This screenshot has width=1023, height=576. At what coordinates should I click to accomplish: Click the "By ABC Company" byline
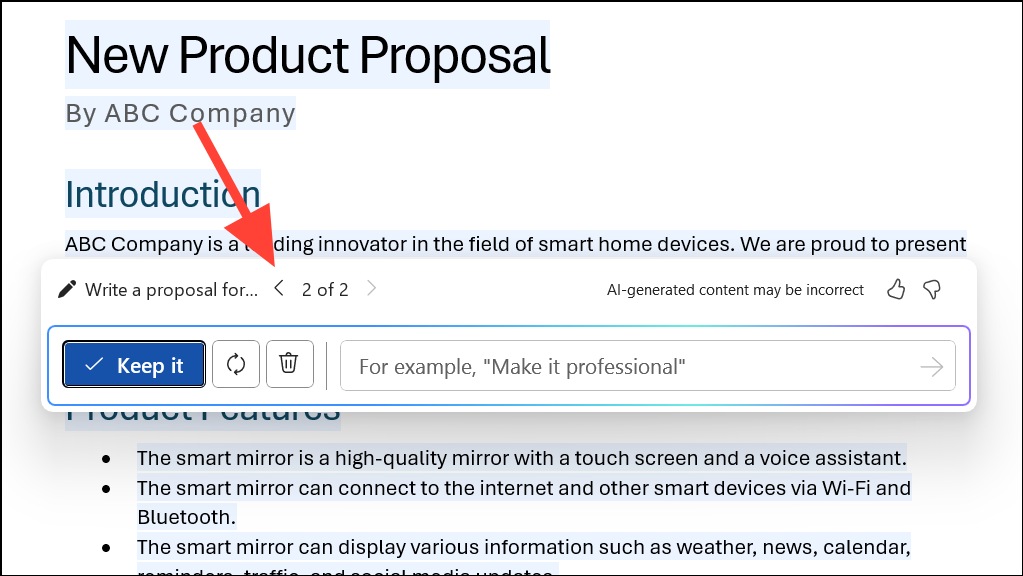click(179, 112)
